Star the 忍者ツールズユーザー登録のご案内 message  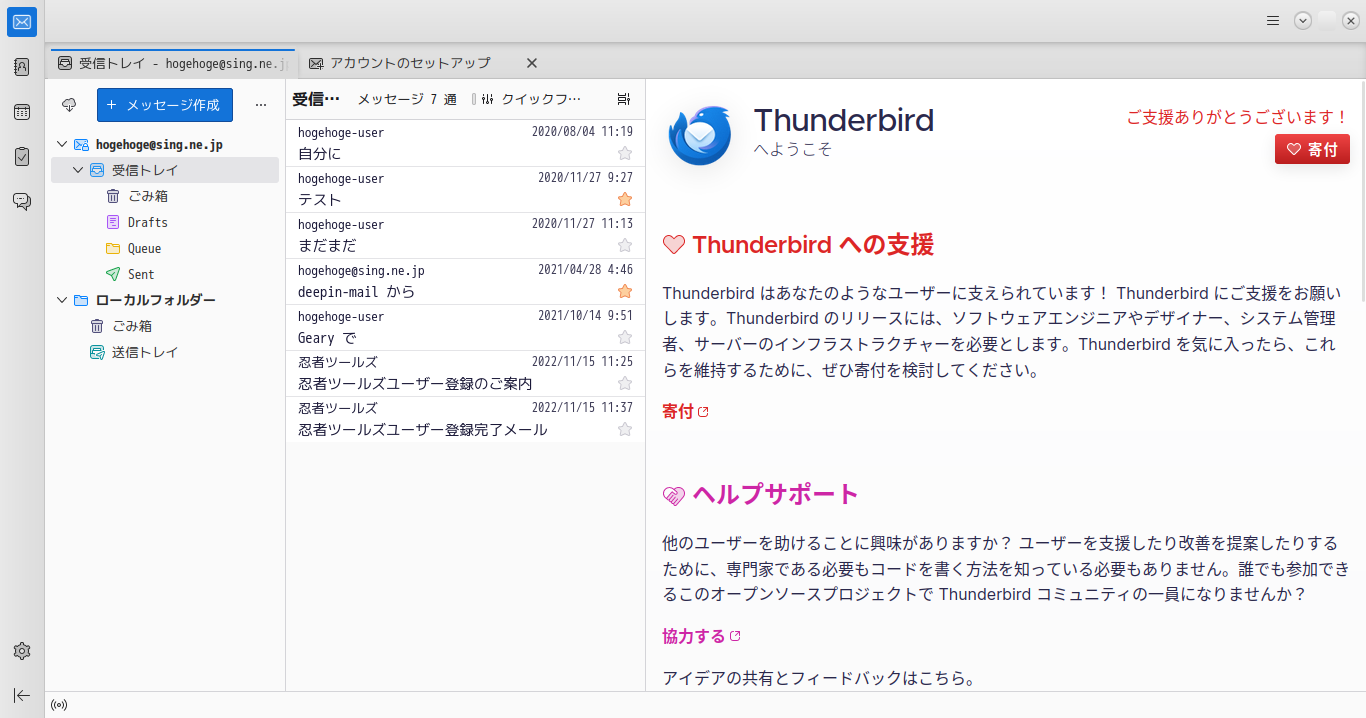tap(625, 383)
